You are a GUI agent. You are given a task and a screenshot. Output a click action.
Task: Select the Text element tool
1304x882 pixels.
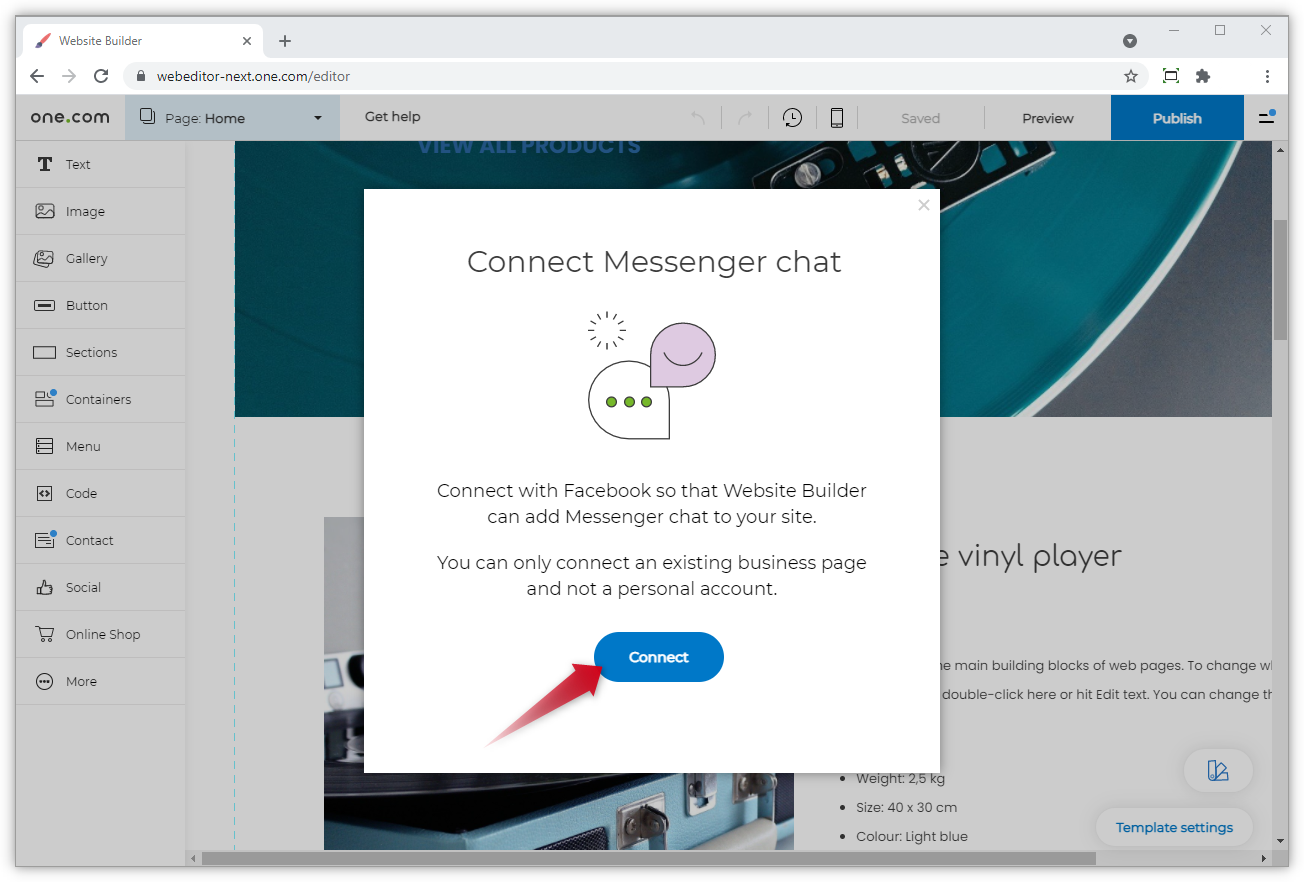pyautogui.click(x=77, y=164)
